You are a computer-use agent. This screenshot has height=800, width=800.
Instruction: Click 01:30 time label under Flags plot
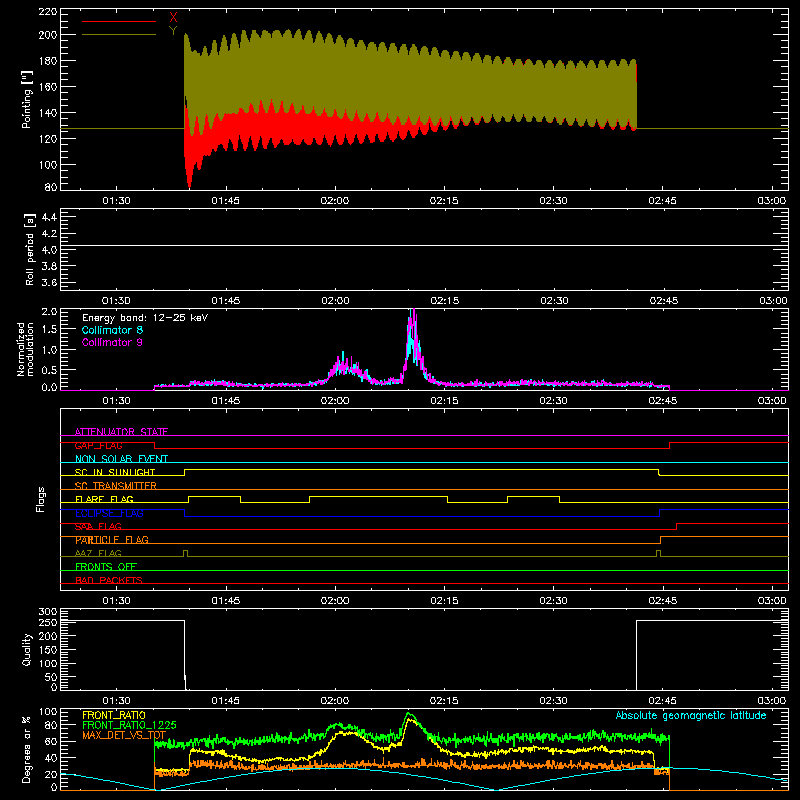click(116, 601)
